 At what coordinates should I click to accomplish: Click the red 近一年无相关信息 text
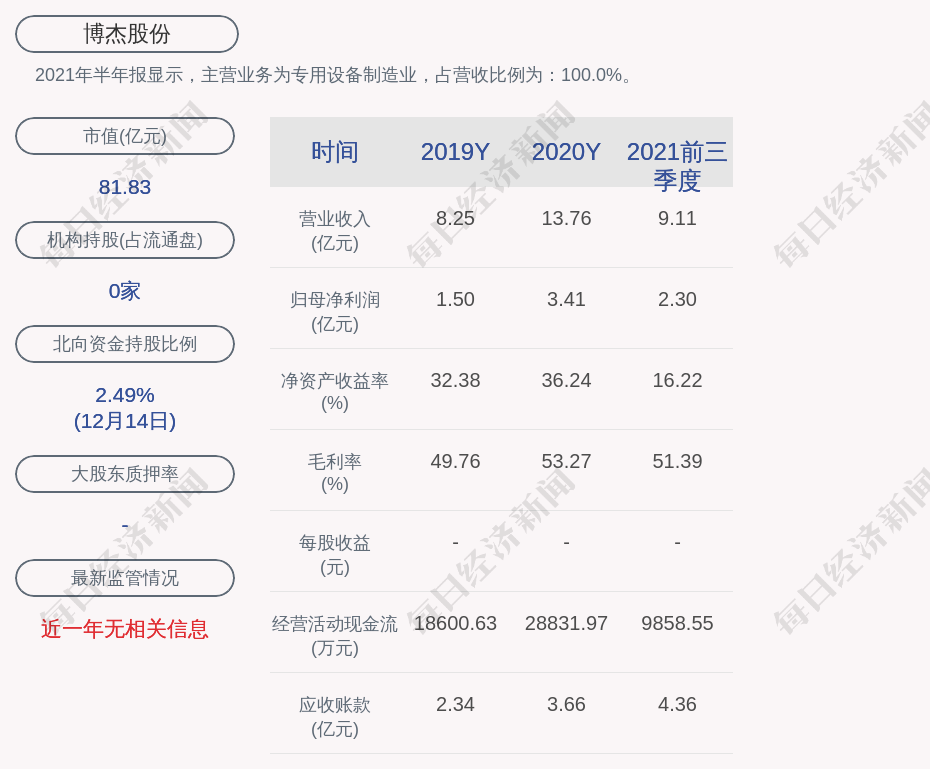125,629
